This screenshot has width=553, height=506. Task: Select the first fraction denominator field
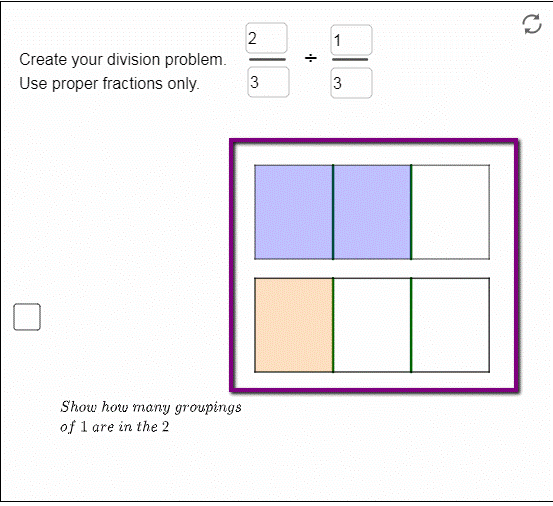tap(268, 82)
